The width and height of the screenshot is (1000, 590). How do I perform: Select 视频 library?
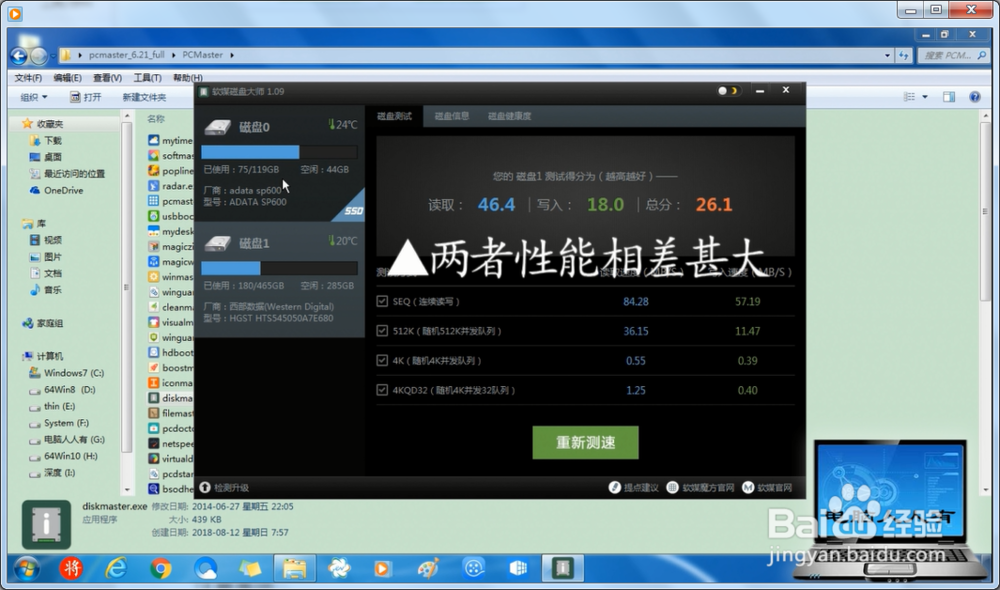pyautogui.click(x=45, y=240)
